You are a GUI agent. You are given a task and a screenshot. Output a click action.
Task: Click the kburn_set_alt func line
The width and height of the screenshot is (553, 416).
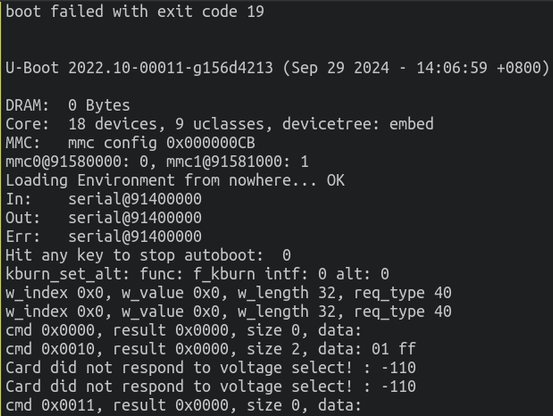point(197,274)
